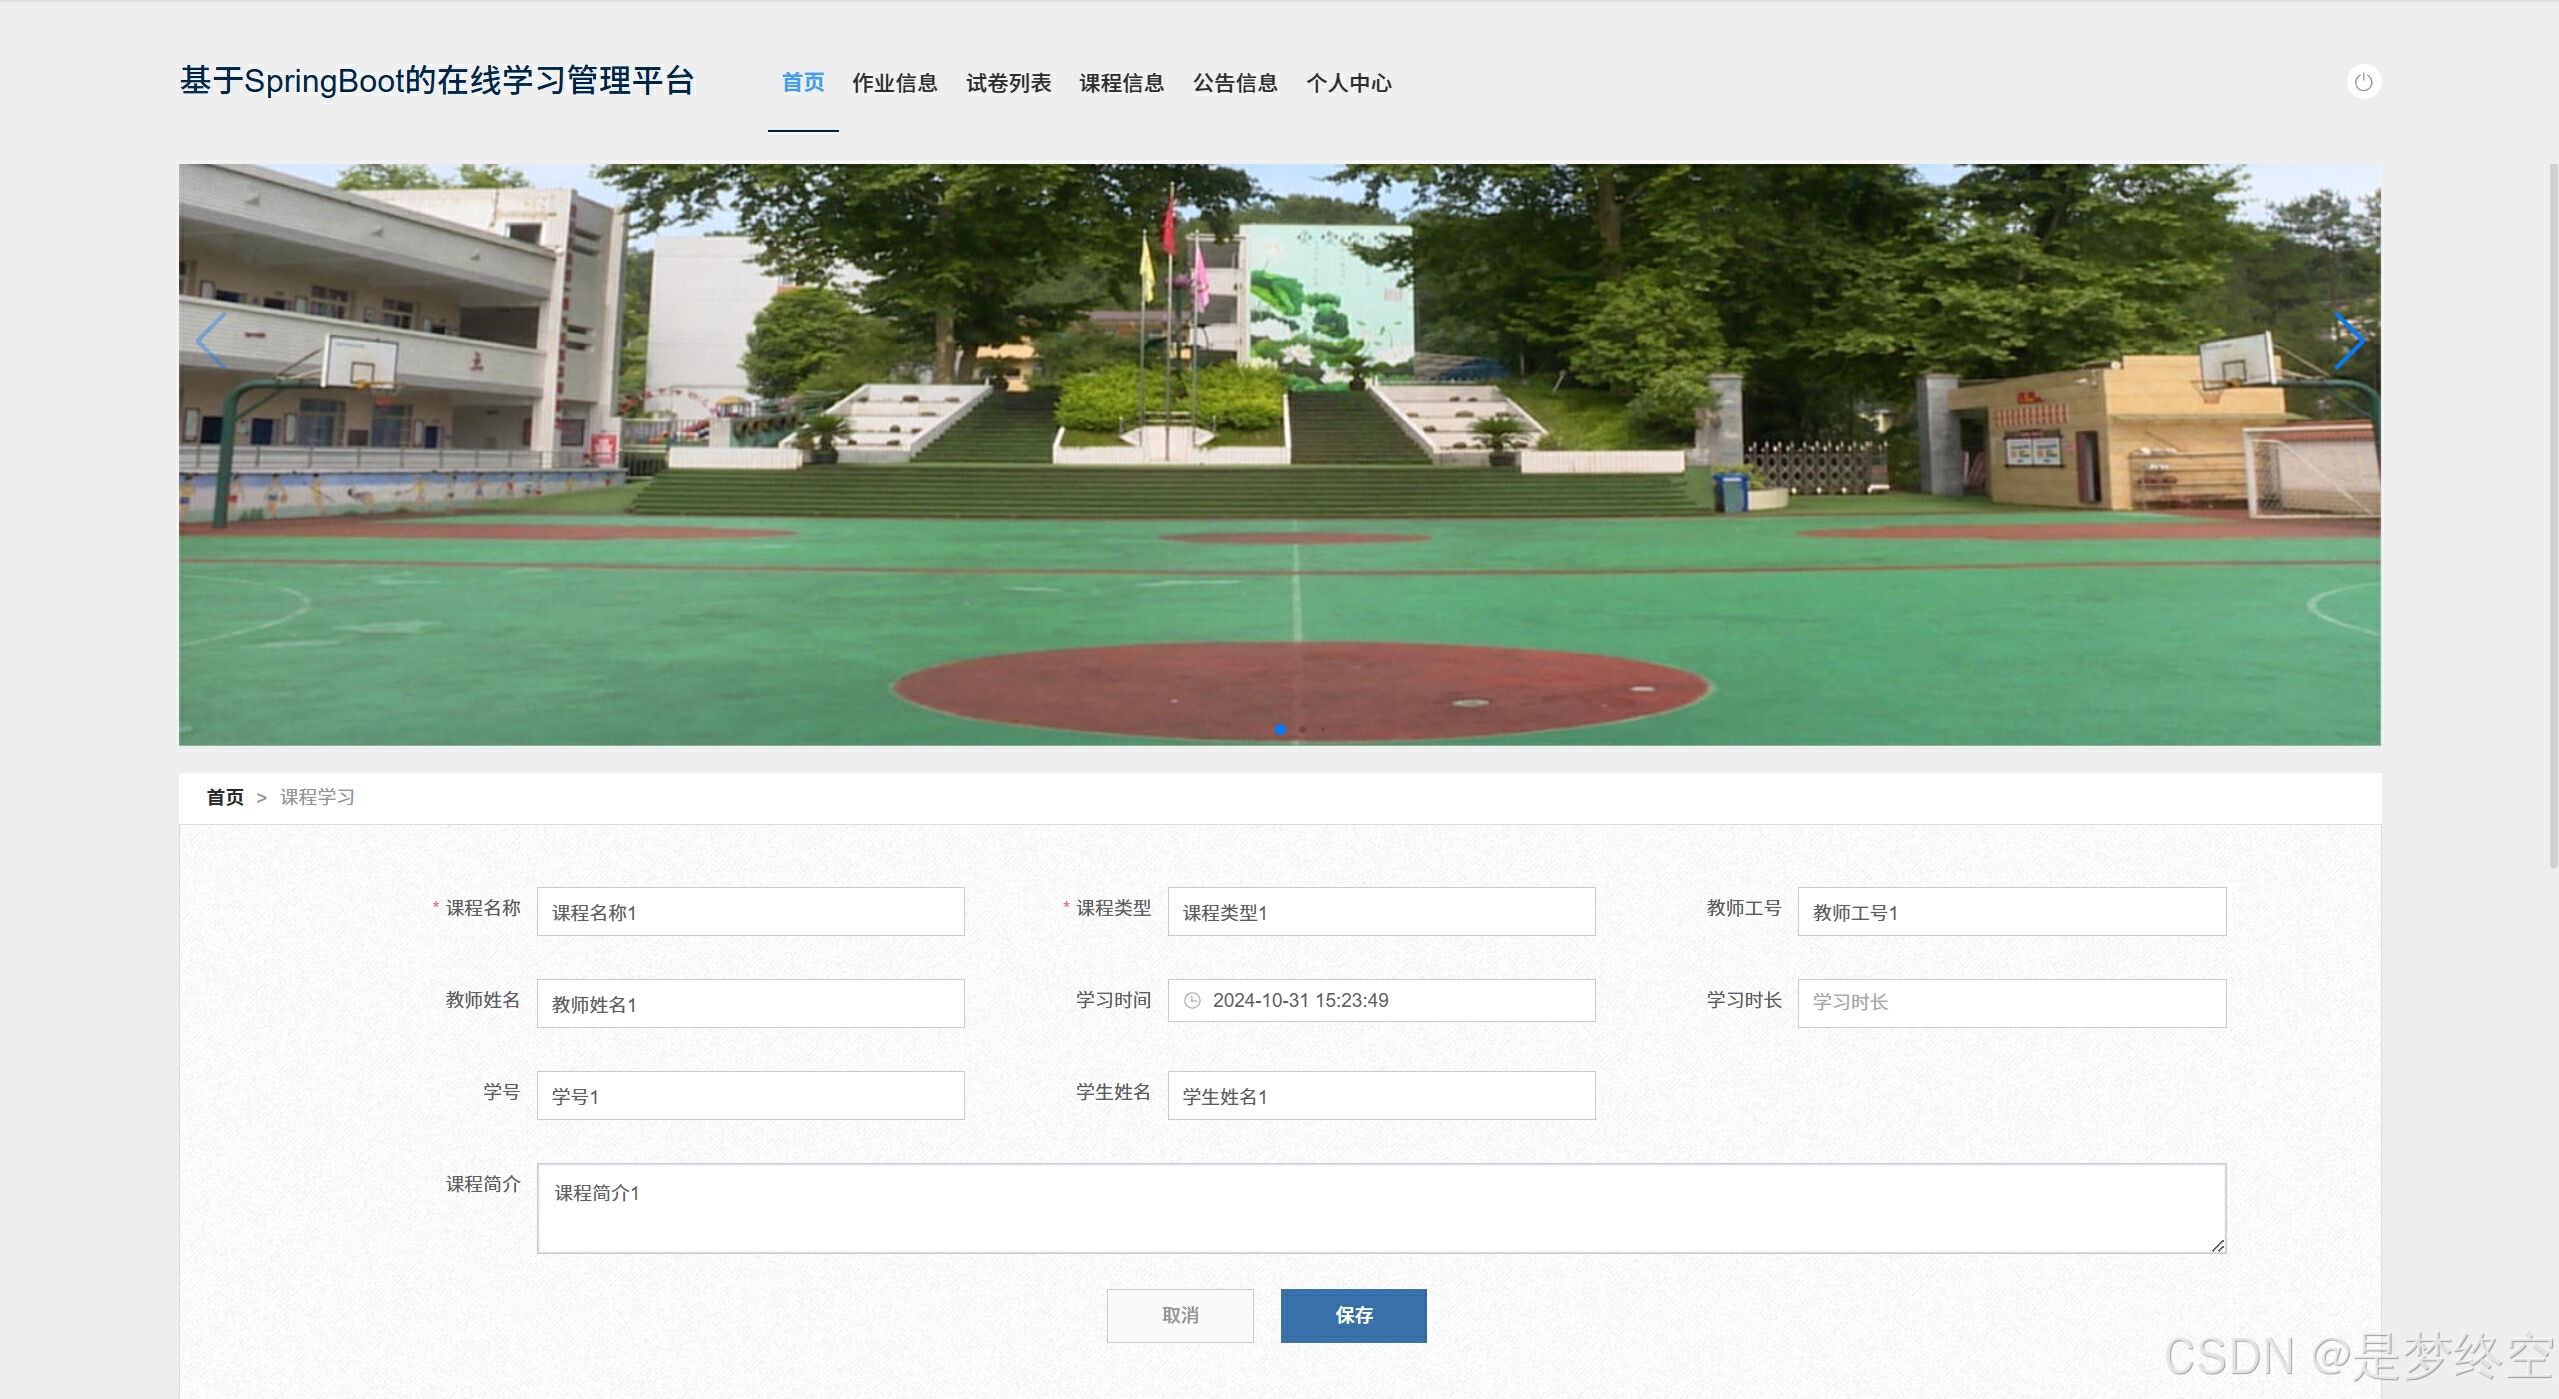Image resolution: width=2559 pixels, height=1399 pixels.
Task: Click the power logout icon
Action: coord(2363,82)
